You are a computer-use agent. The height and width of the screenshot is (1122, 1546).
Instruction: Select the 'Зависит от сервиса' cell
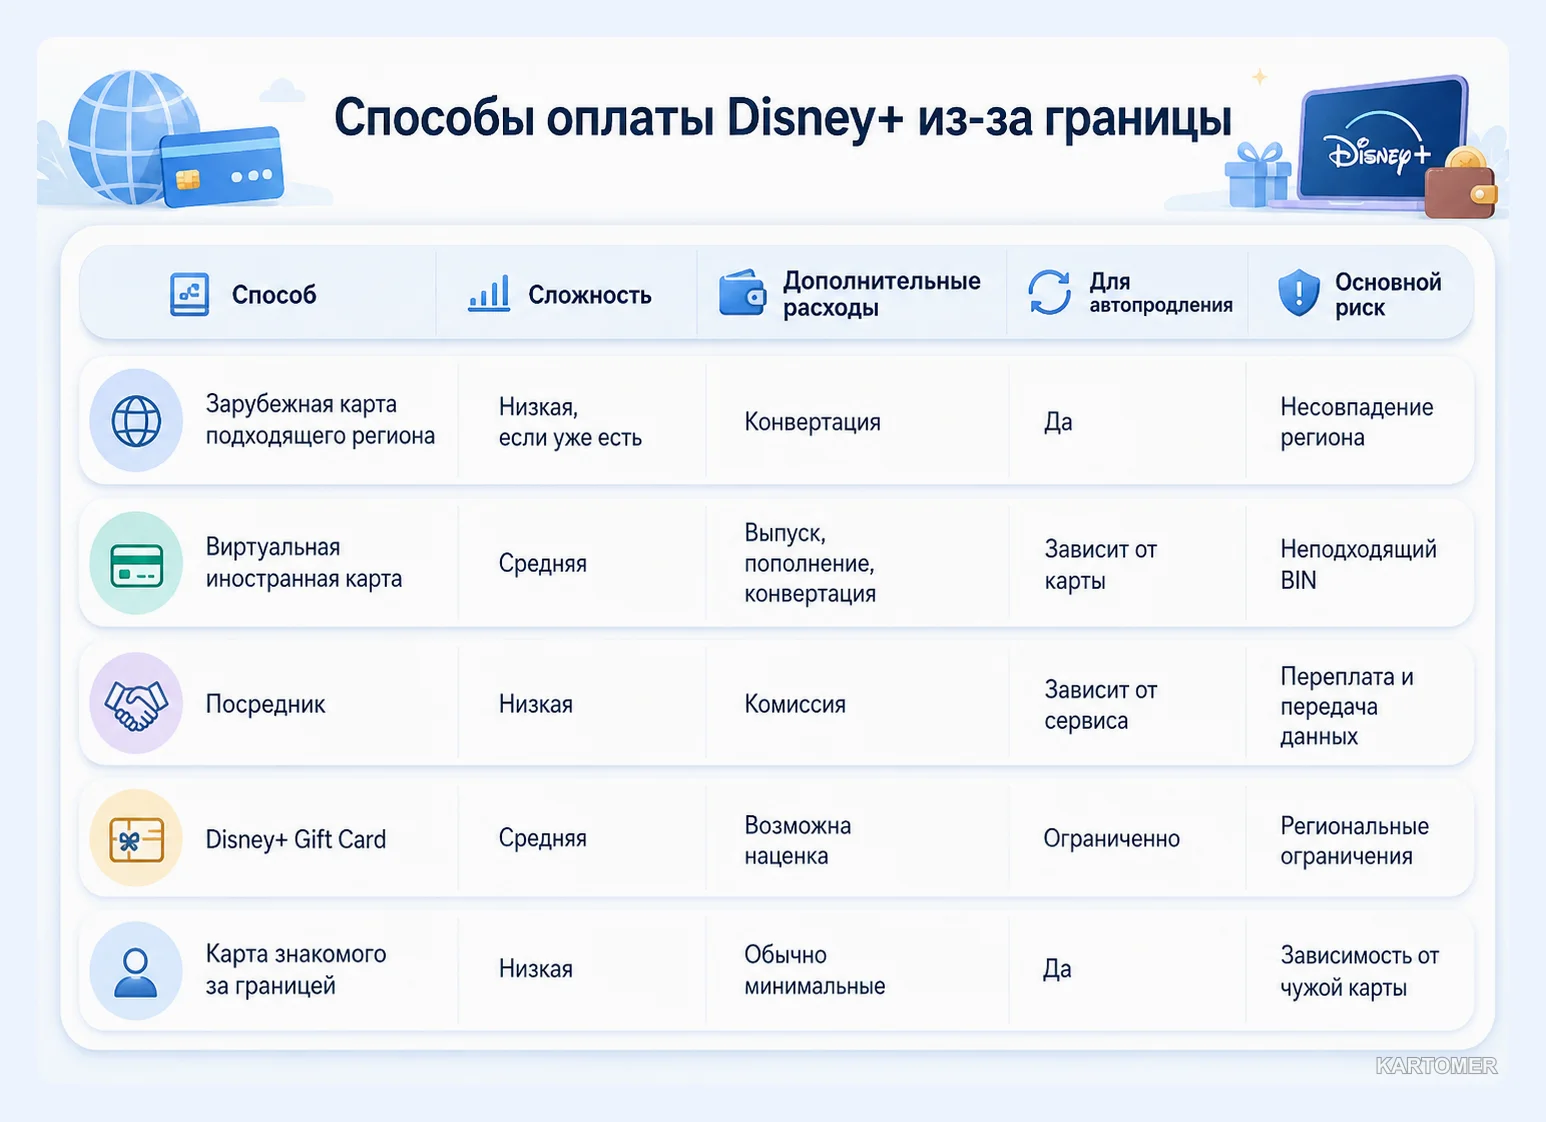(x=1101, y=705)
